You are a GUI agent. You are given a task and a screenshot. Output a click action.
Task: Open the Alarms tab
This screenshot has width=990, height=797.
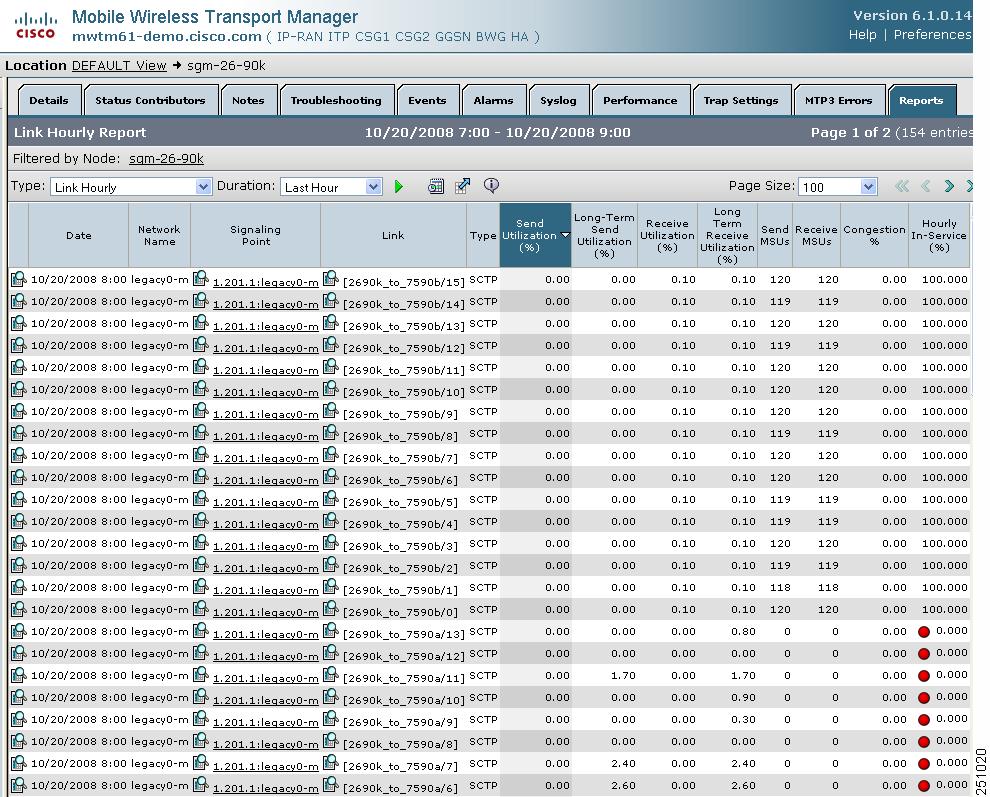(493, 100)
